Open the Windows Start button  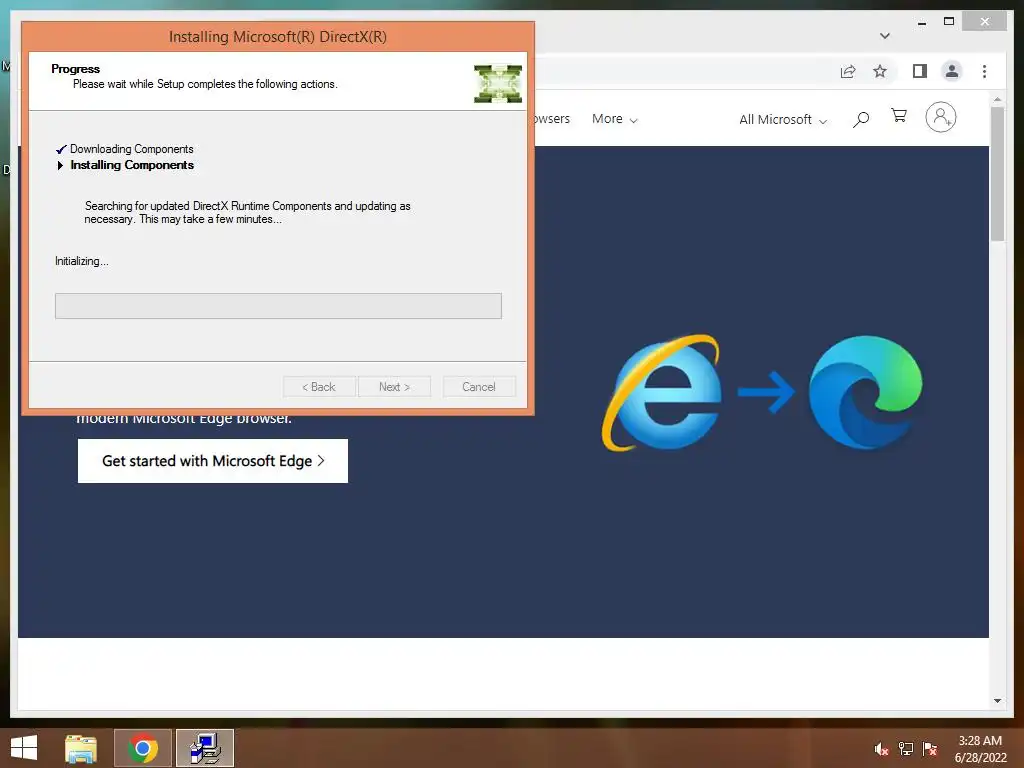[24, 748]
